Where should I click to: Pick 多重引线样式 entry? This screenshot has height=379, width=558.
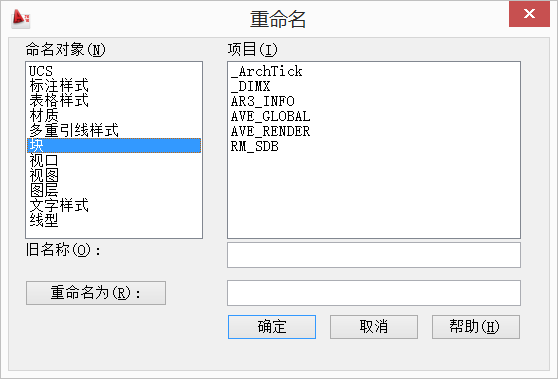coord(114,131)
